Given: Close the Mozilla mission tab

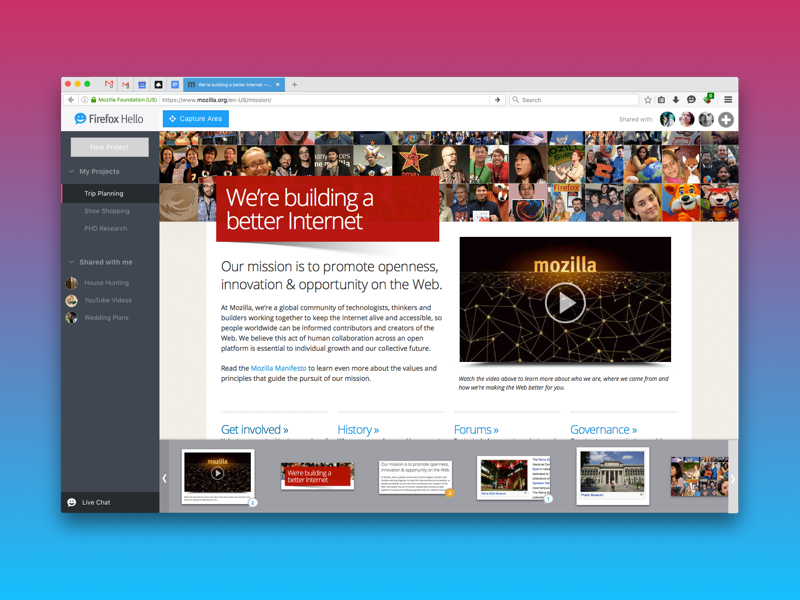Looking at the screenshot, I should coord(278,85).
